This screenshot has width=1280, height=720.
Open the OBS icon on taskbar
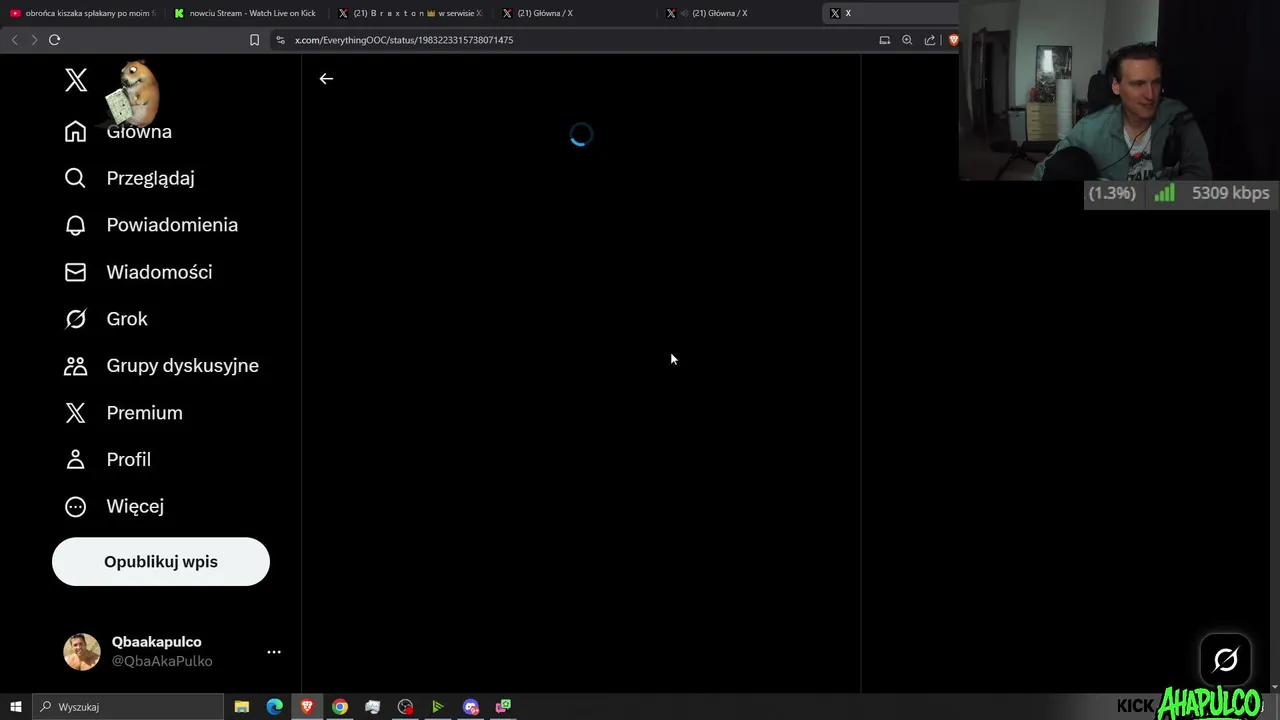point(405,707)
